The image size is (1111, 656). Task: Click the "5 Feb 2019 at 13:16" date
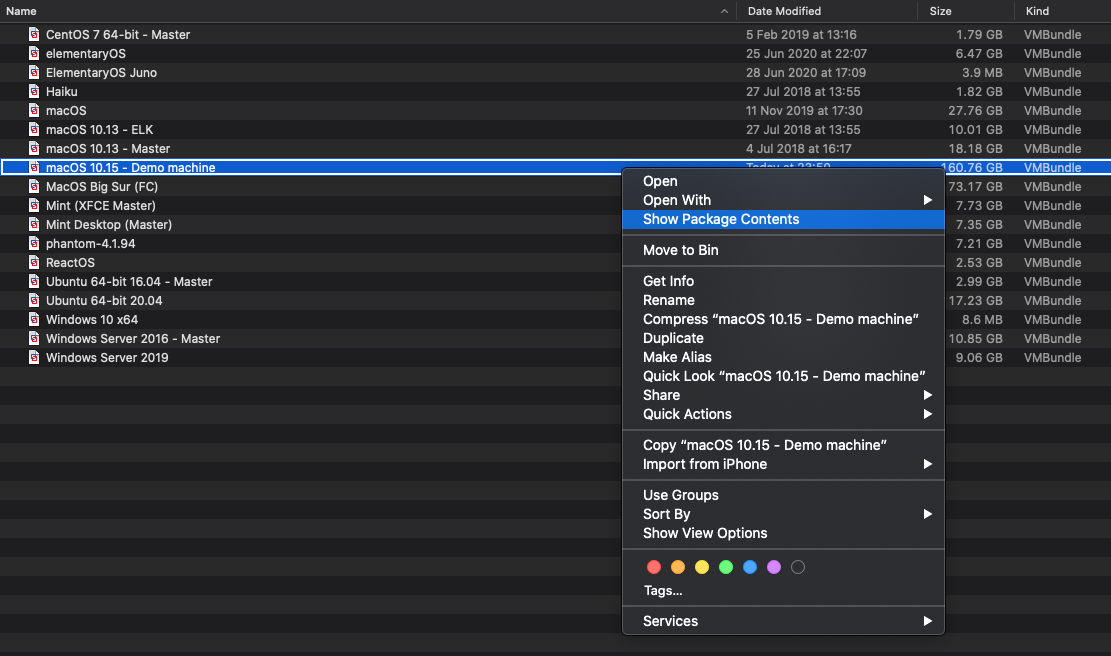click(801, 35)
